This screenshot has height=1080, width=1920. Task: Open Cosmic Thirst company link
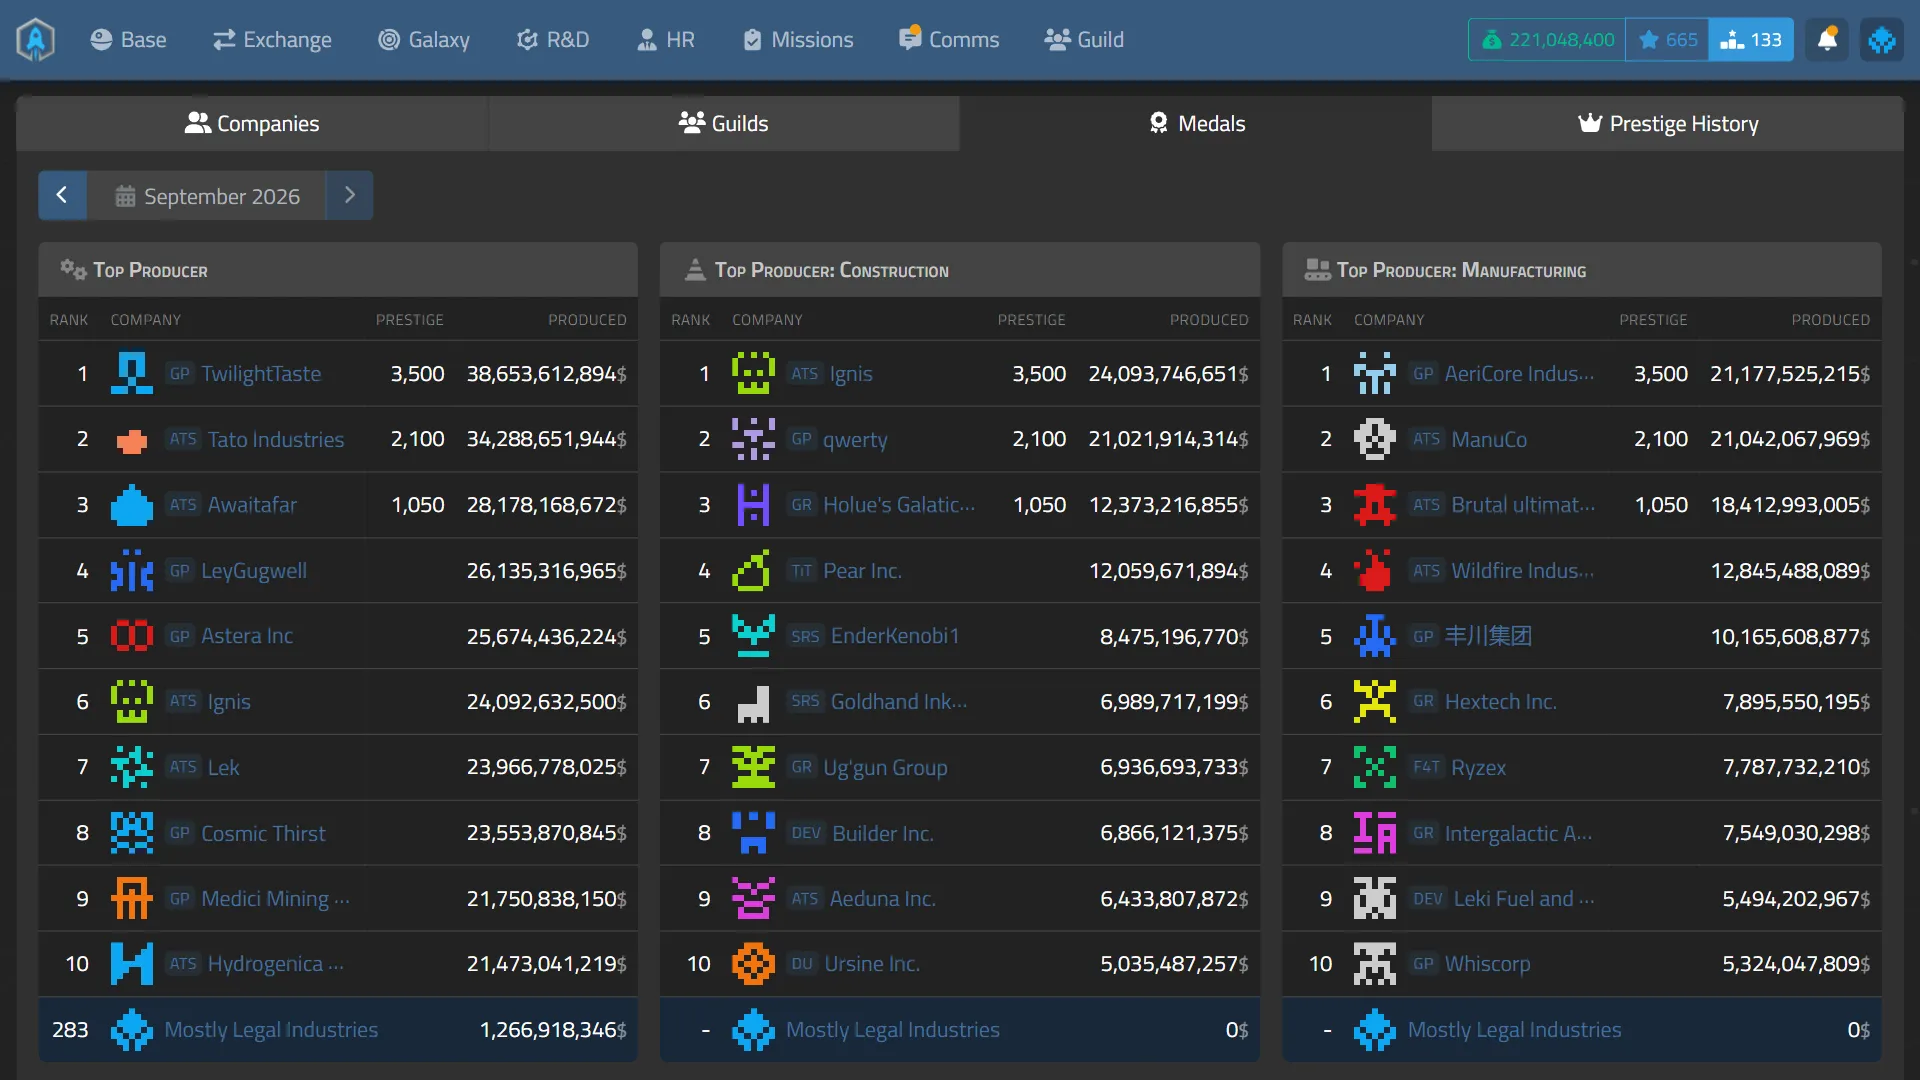point(263,833)
